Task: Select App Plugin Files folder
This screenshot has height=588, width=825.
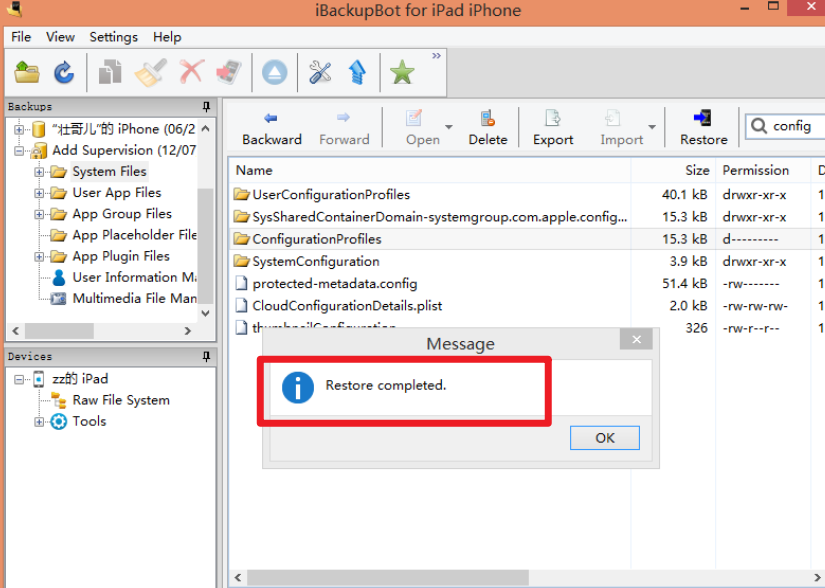Action: pos(120,256)
